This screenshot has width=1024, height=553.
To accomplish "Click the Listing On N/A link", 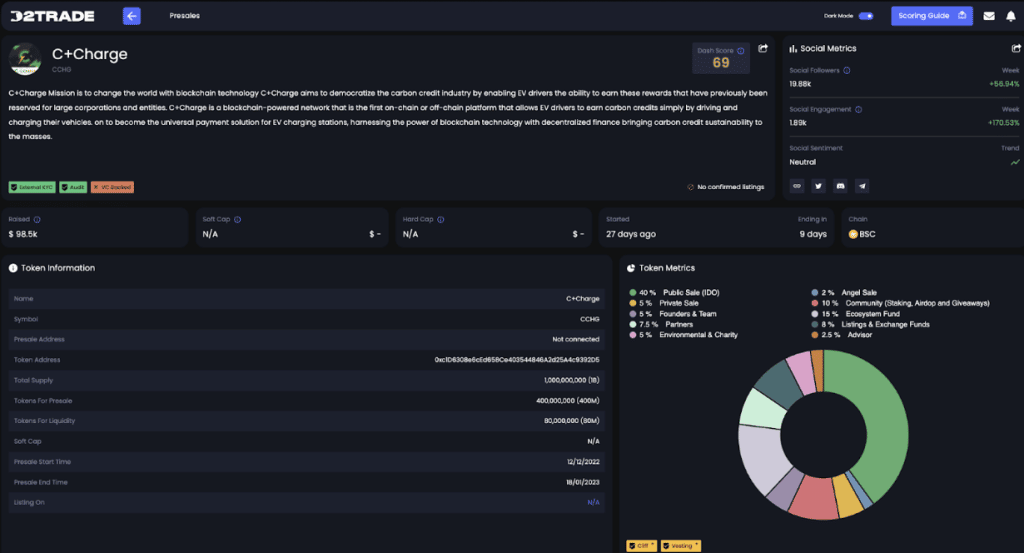I will coord(593,503).
